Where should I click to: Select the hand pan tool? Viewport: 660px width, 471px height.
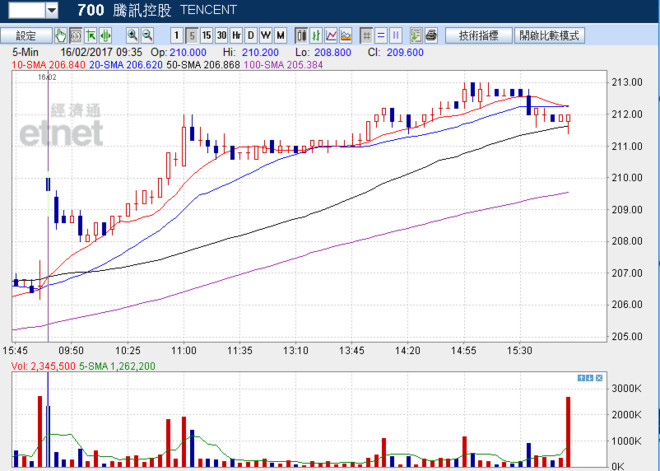click(61, 36)
